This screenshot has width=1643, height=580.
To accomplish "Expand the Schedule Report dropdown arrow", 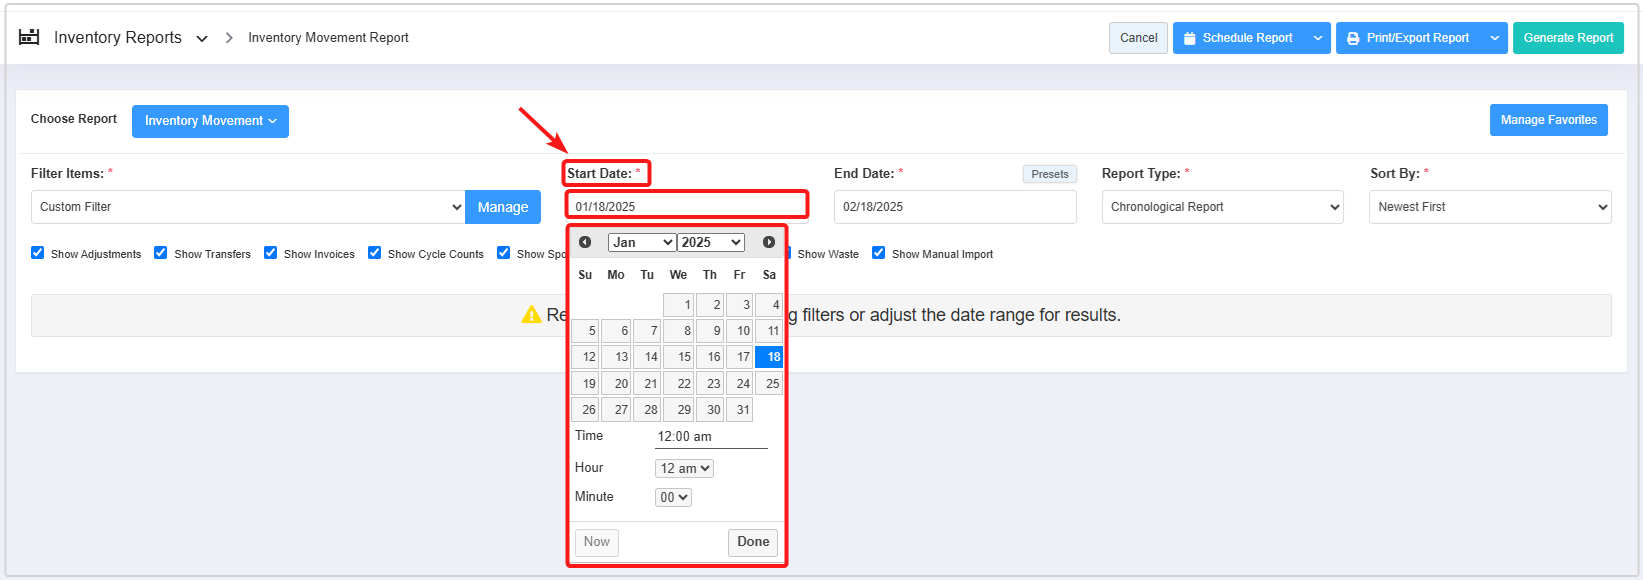I will point(1318,38).
